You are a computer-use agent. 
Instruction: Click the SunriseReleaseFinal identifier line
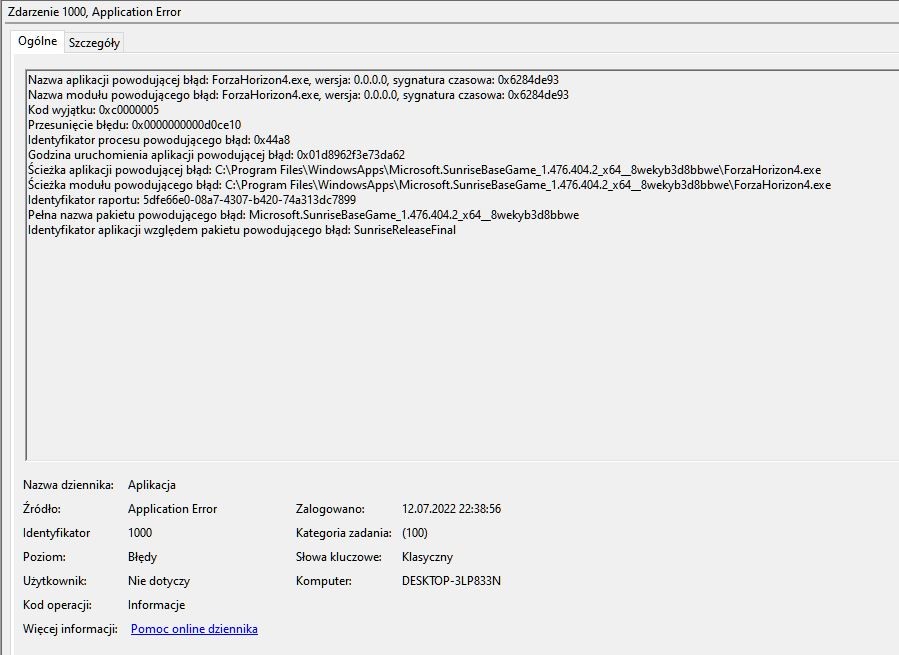click(x=241, y=229)
